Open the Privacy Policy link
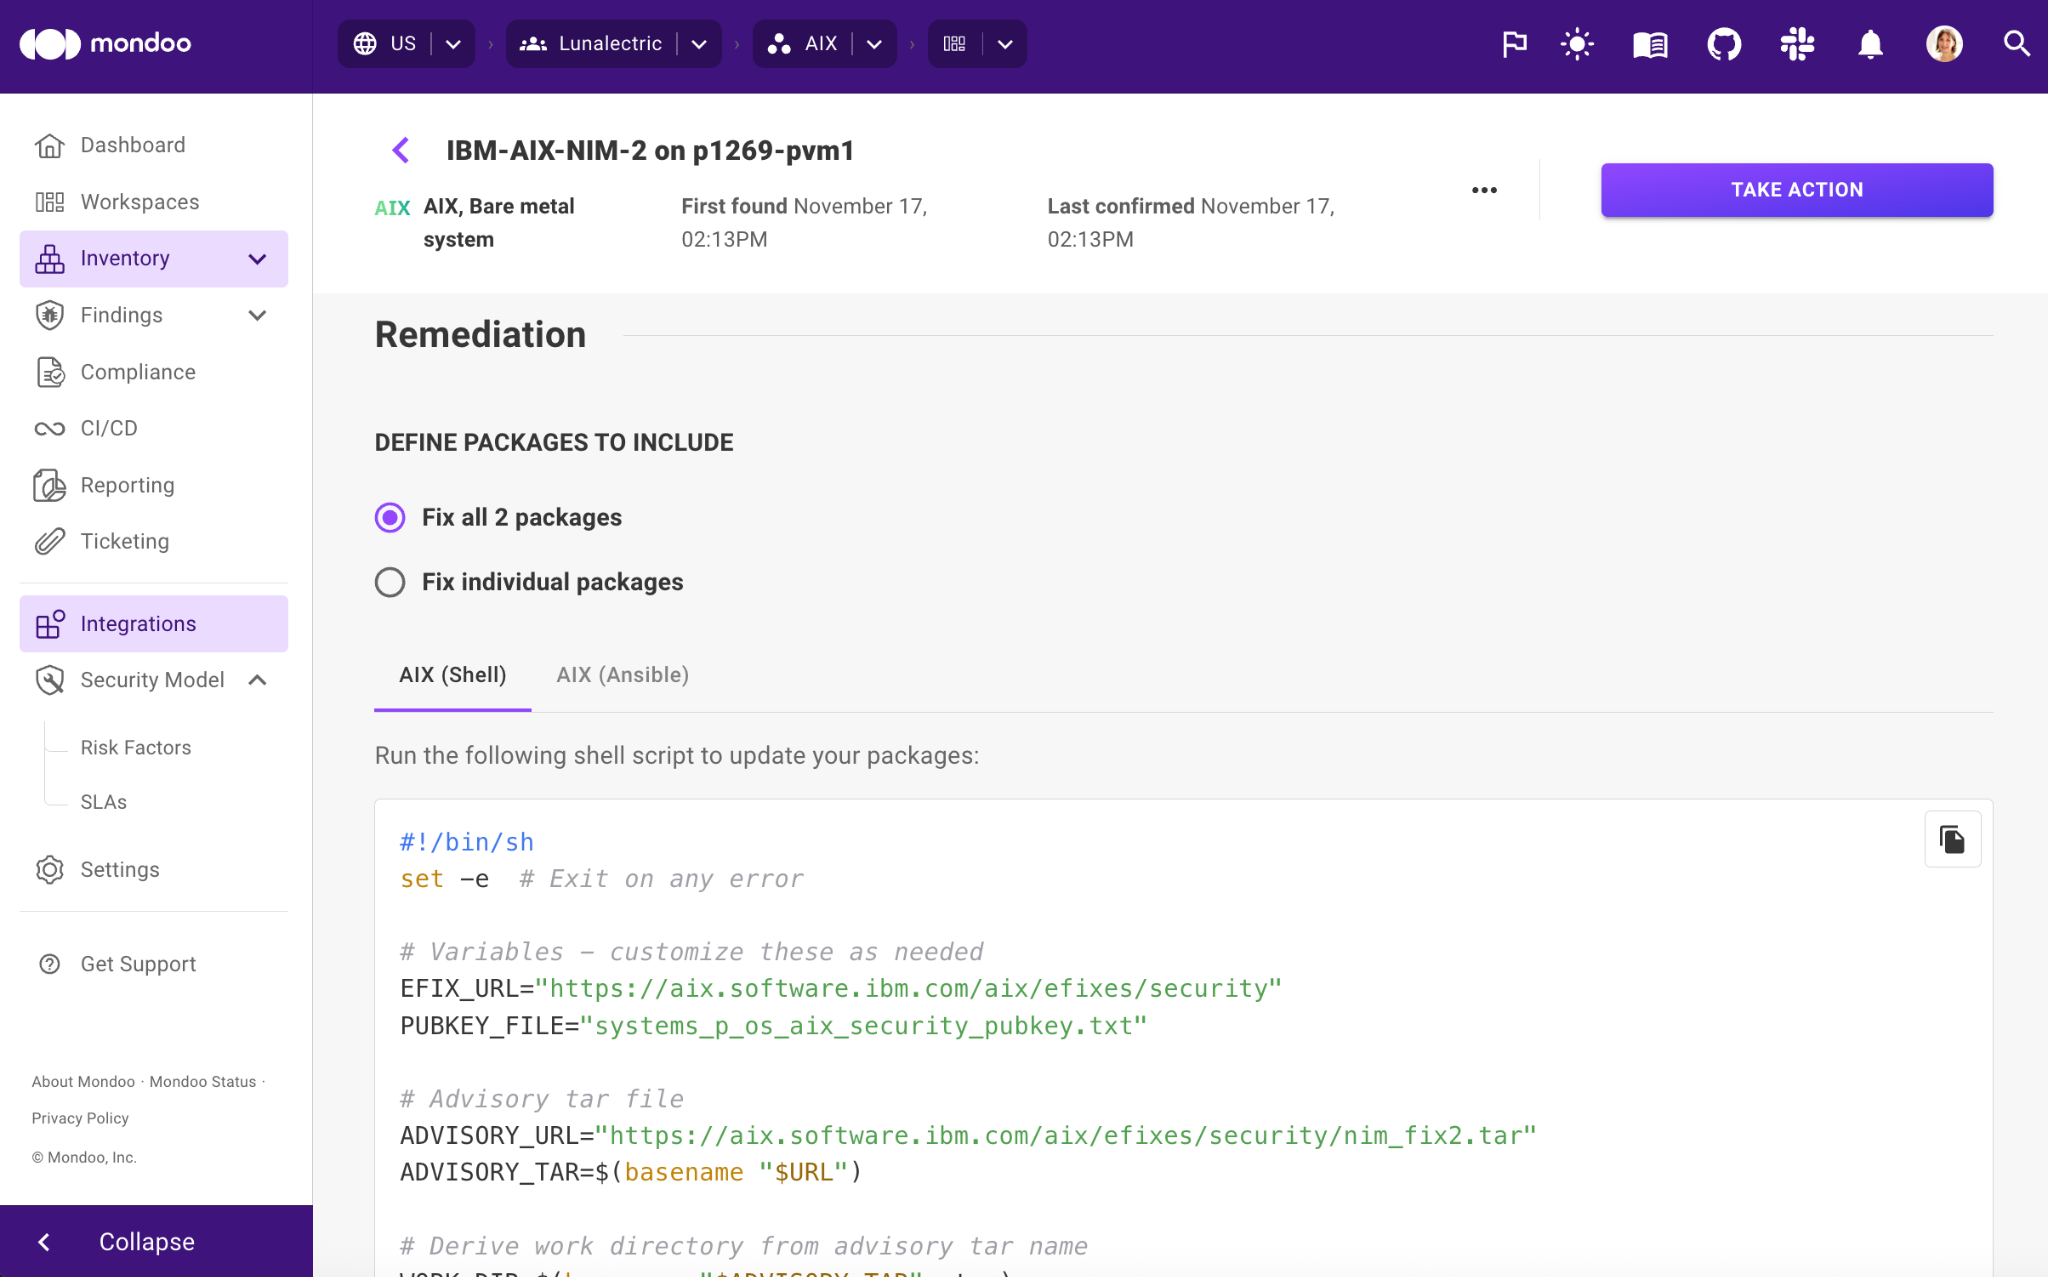The image size is (2048, 1277). 80,1118
